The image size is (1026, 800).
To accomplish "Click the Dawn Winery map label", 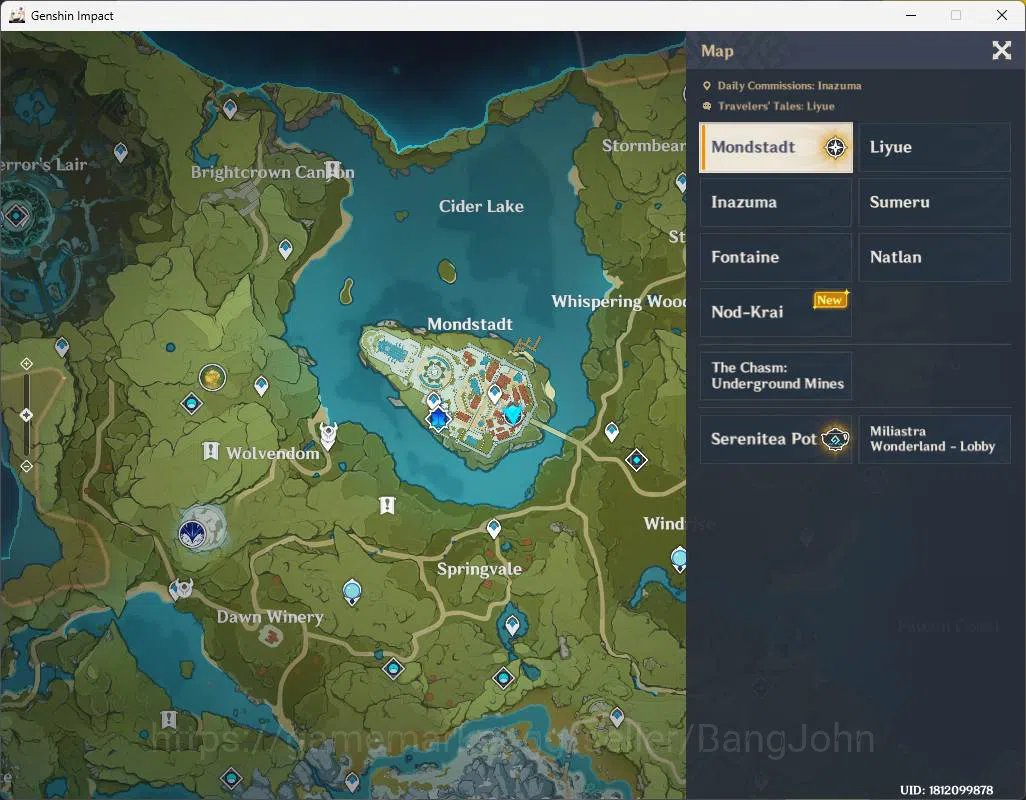I will (x=270, y=617).
